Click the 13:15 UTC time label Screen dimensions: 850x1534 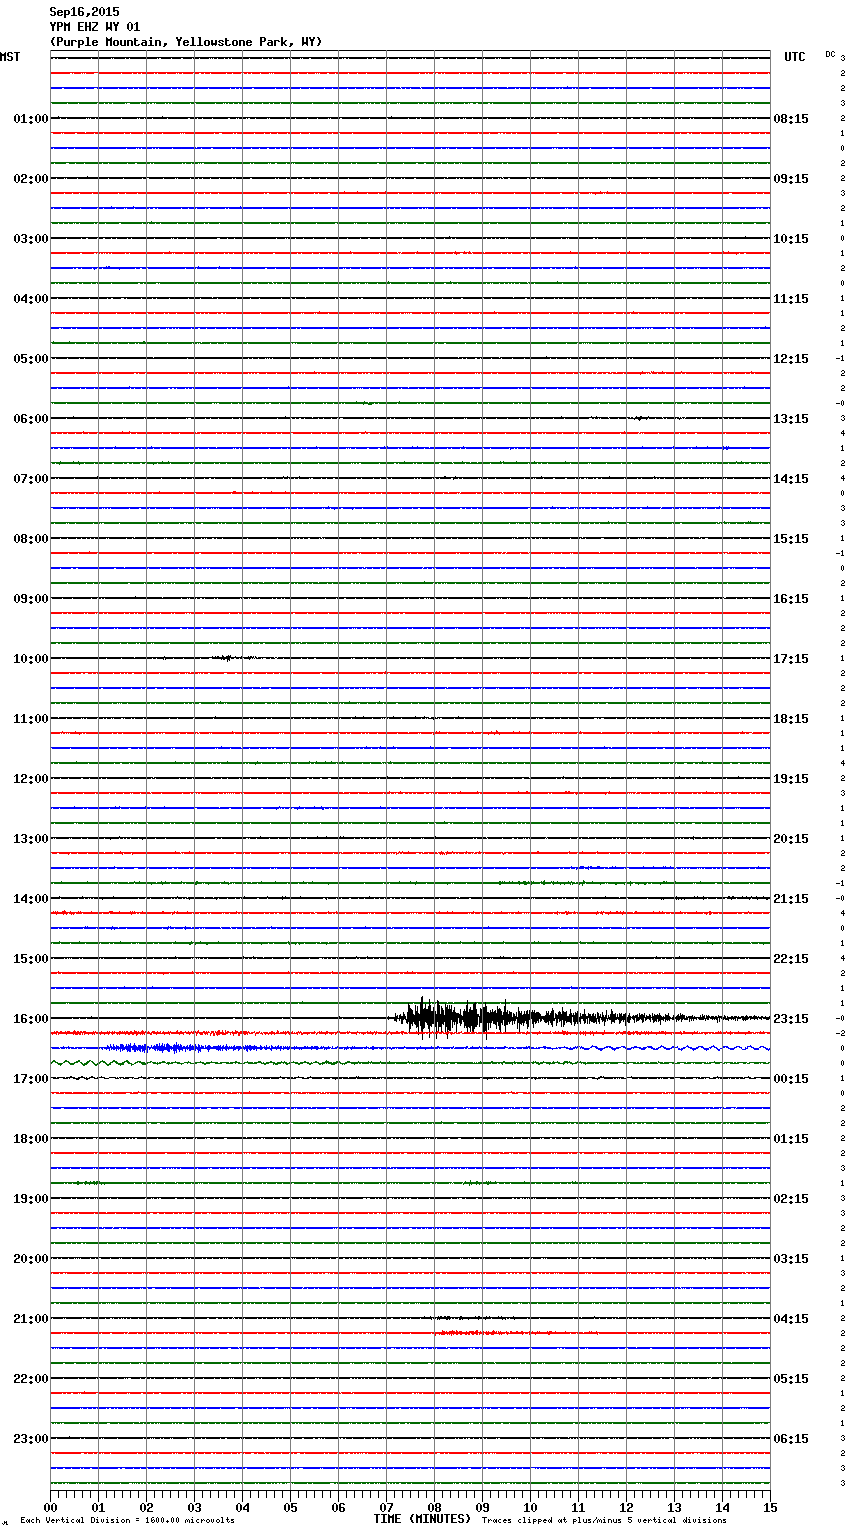[791, 419]
